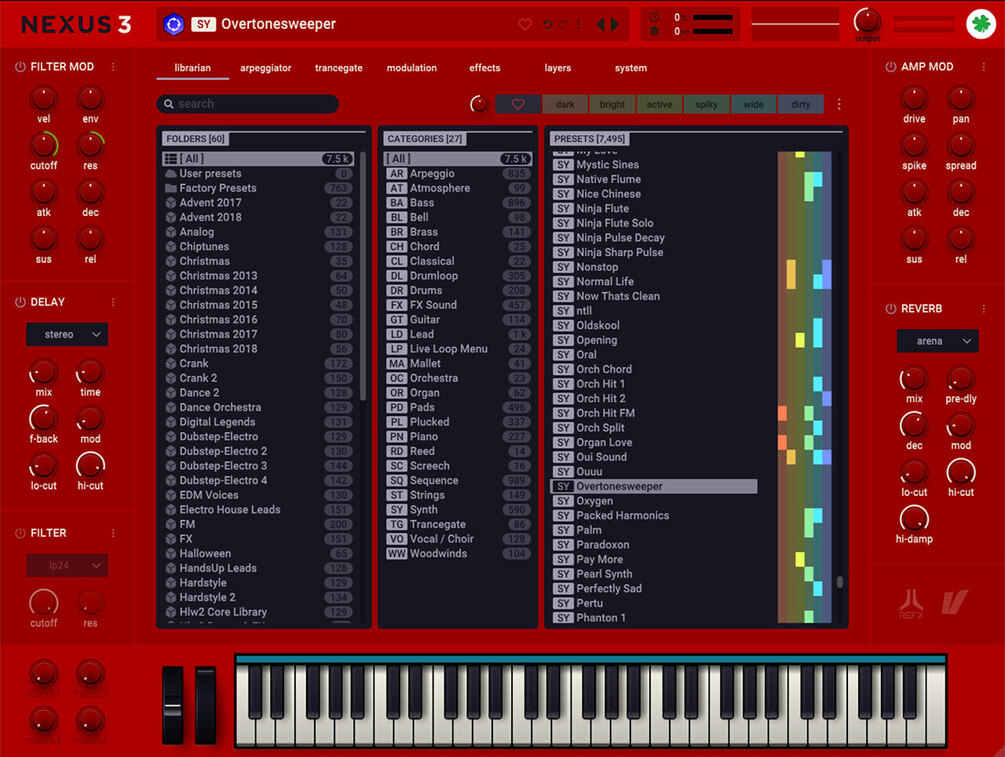Image resolution: width=1005 pixels, height=757 pixels.
Task: Toggle the bright tag filter
Action: tap(612, 104)
